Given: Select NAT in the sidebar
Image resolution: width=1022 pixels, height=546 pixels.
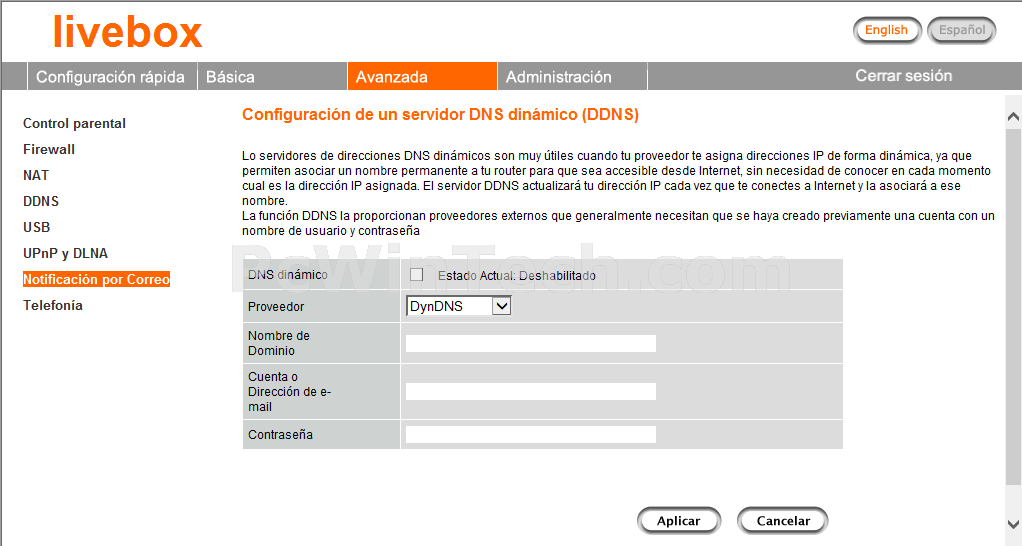Looking at the screenshot, I should click(x=36, y=175).
